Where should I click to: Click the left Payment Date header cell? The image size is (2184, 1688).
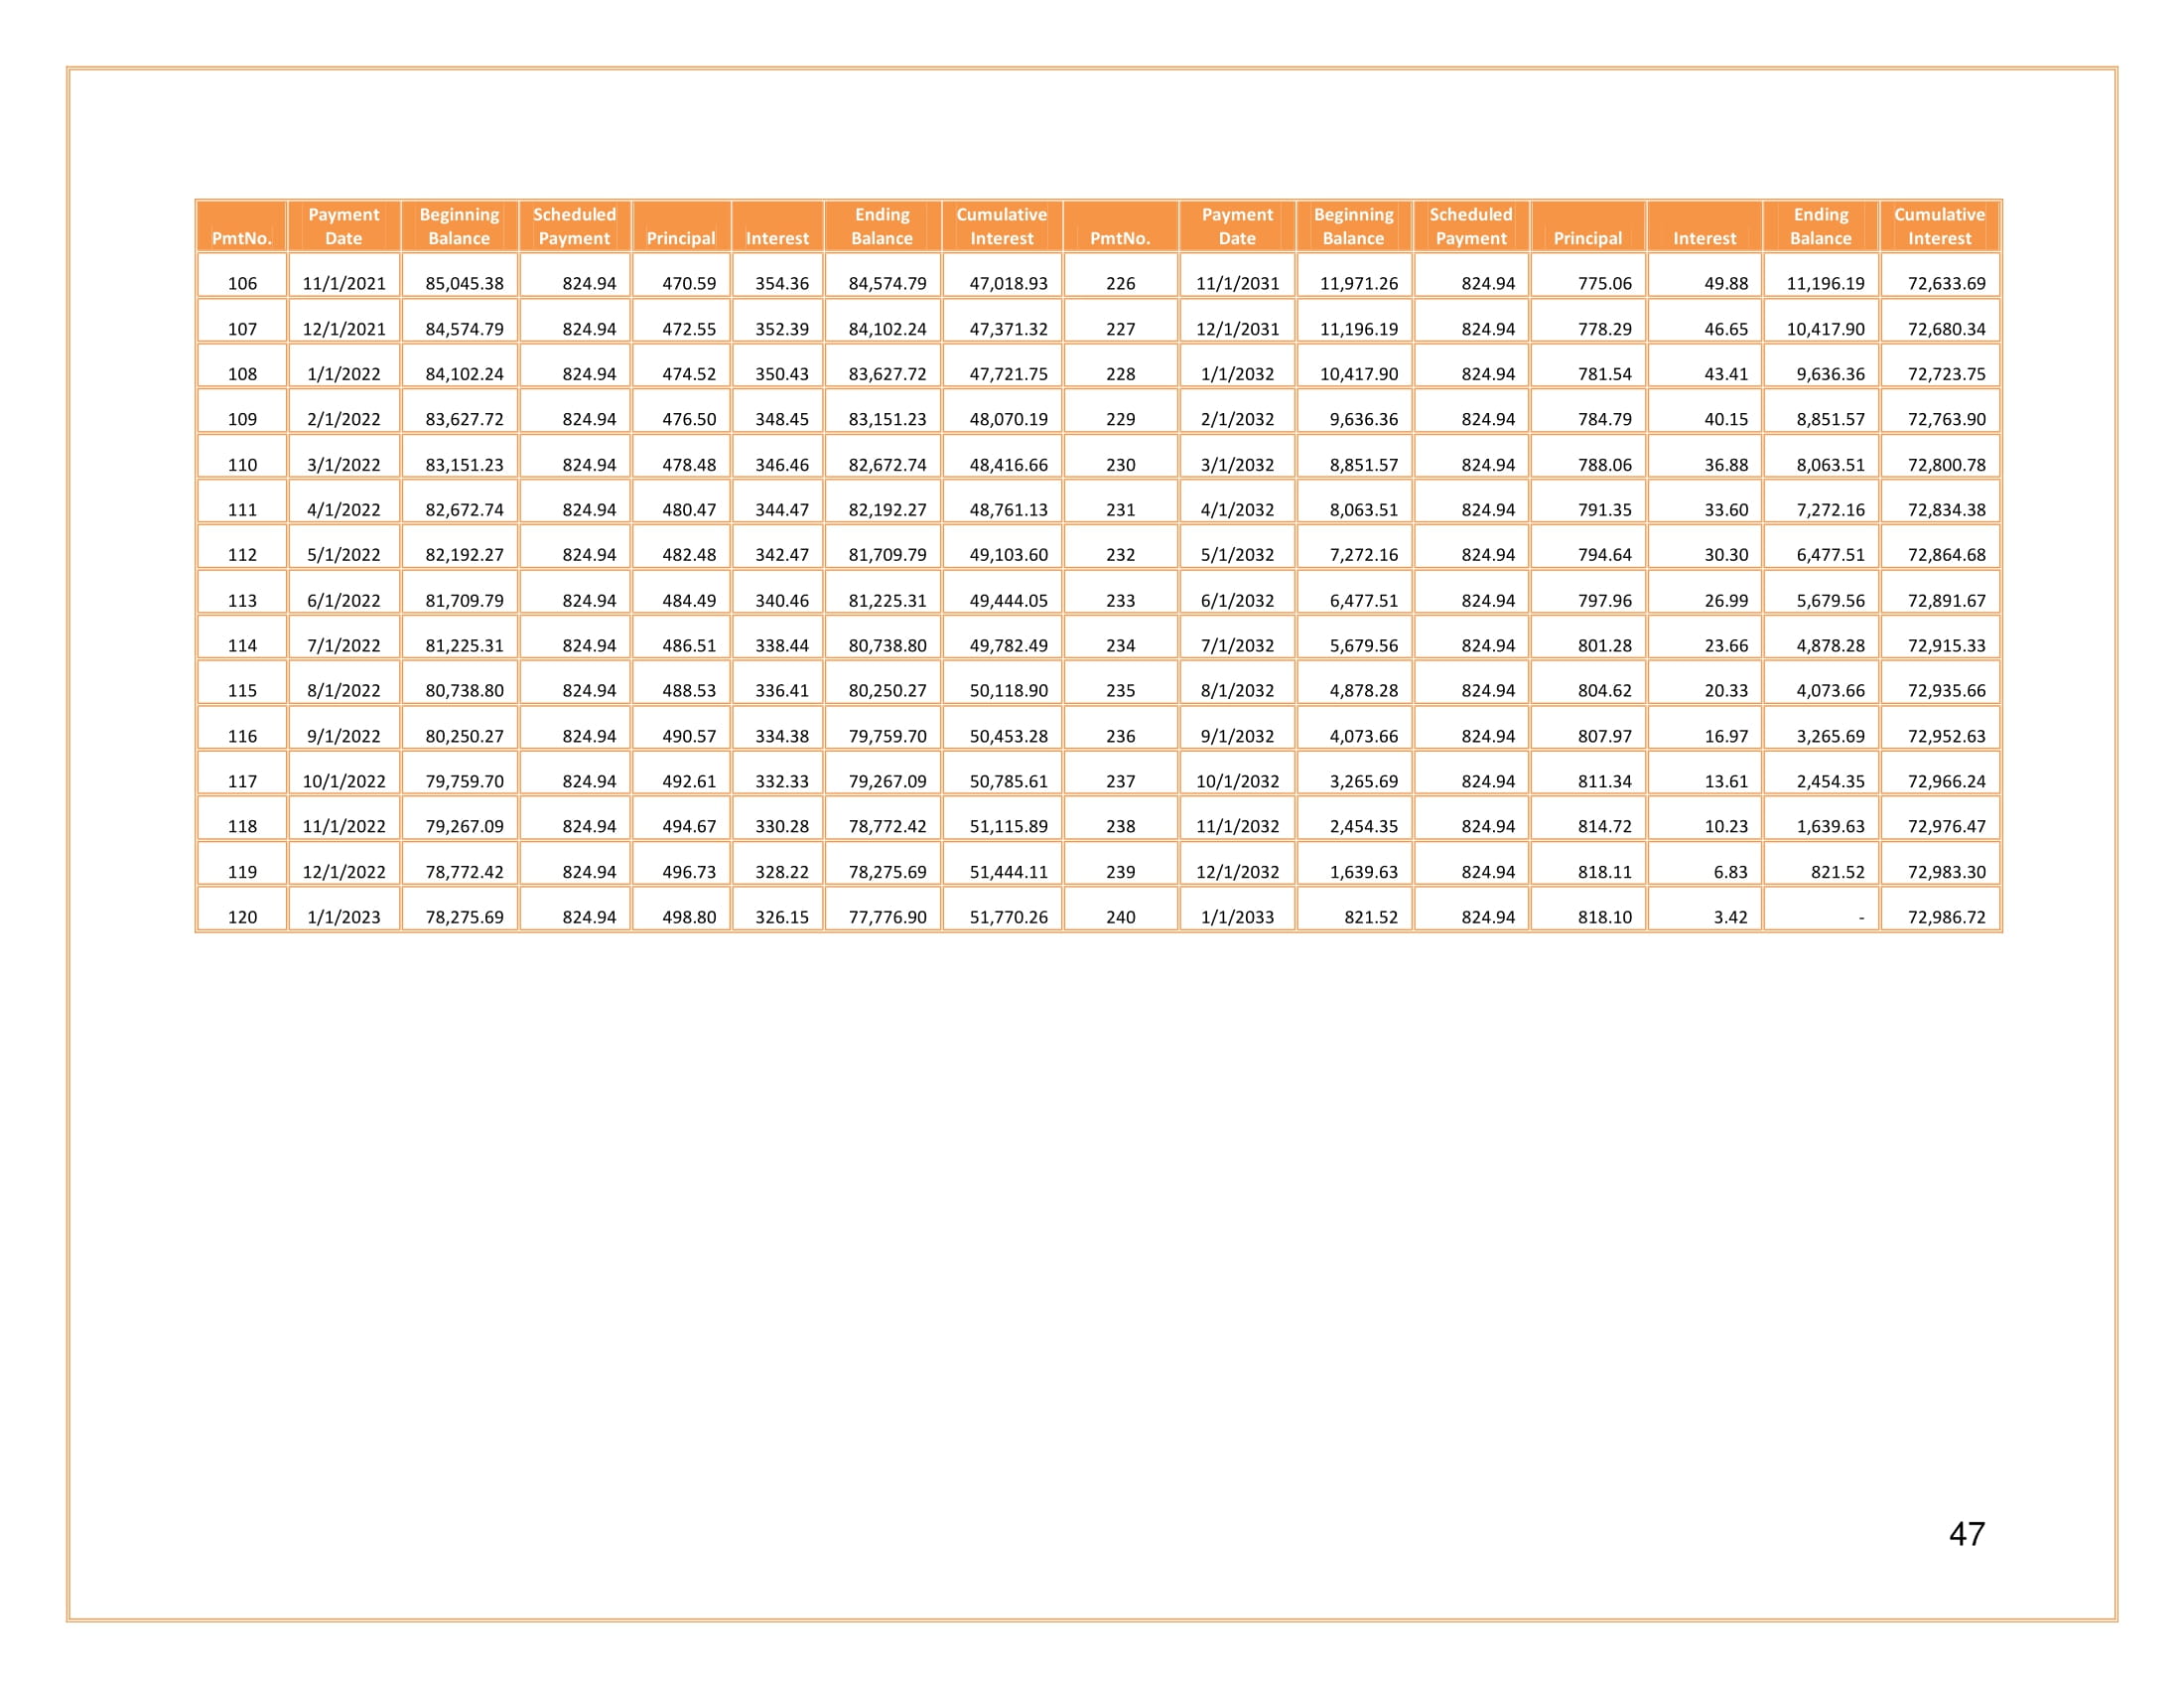(x=344, y=226)
